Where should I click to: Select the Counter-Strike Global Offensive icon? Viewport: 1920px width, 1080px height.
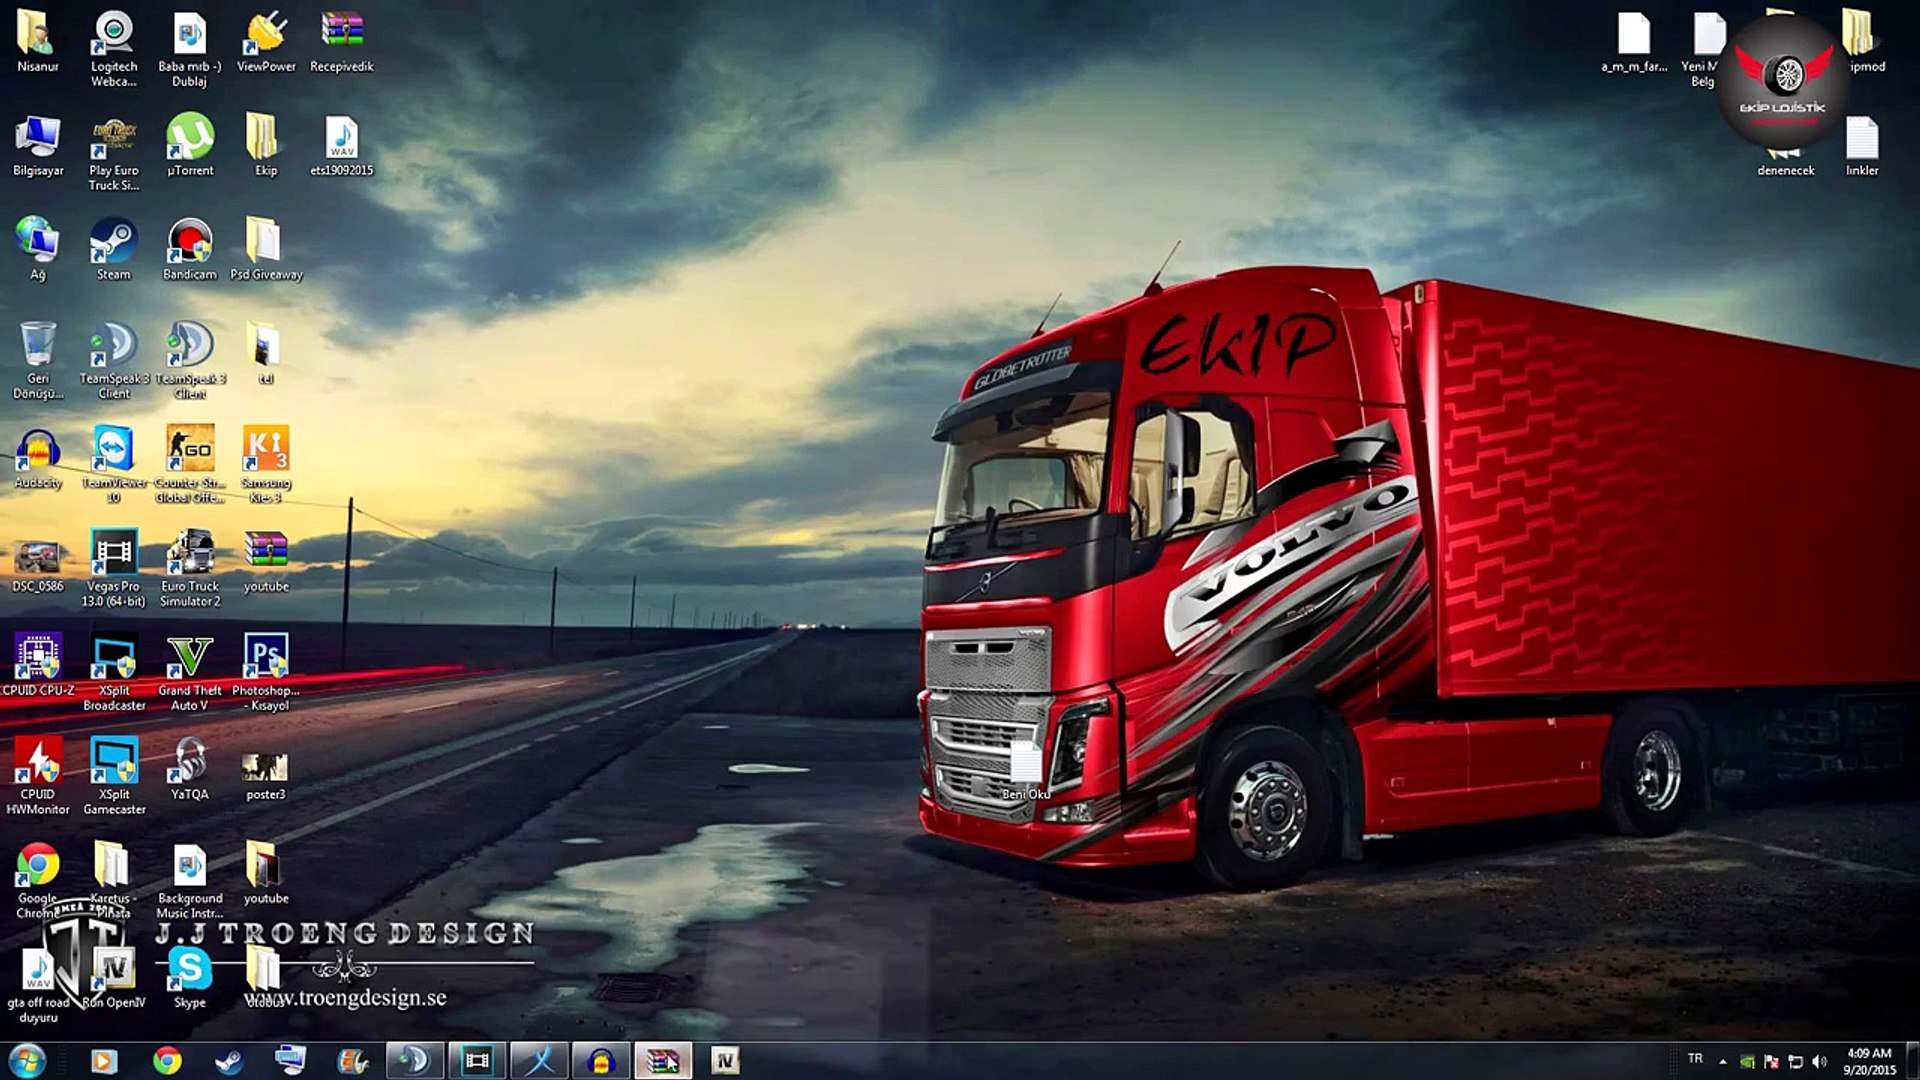pyautogui.click(x=189, y=464)
